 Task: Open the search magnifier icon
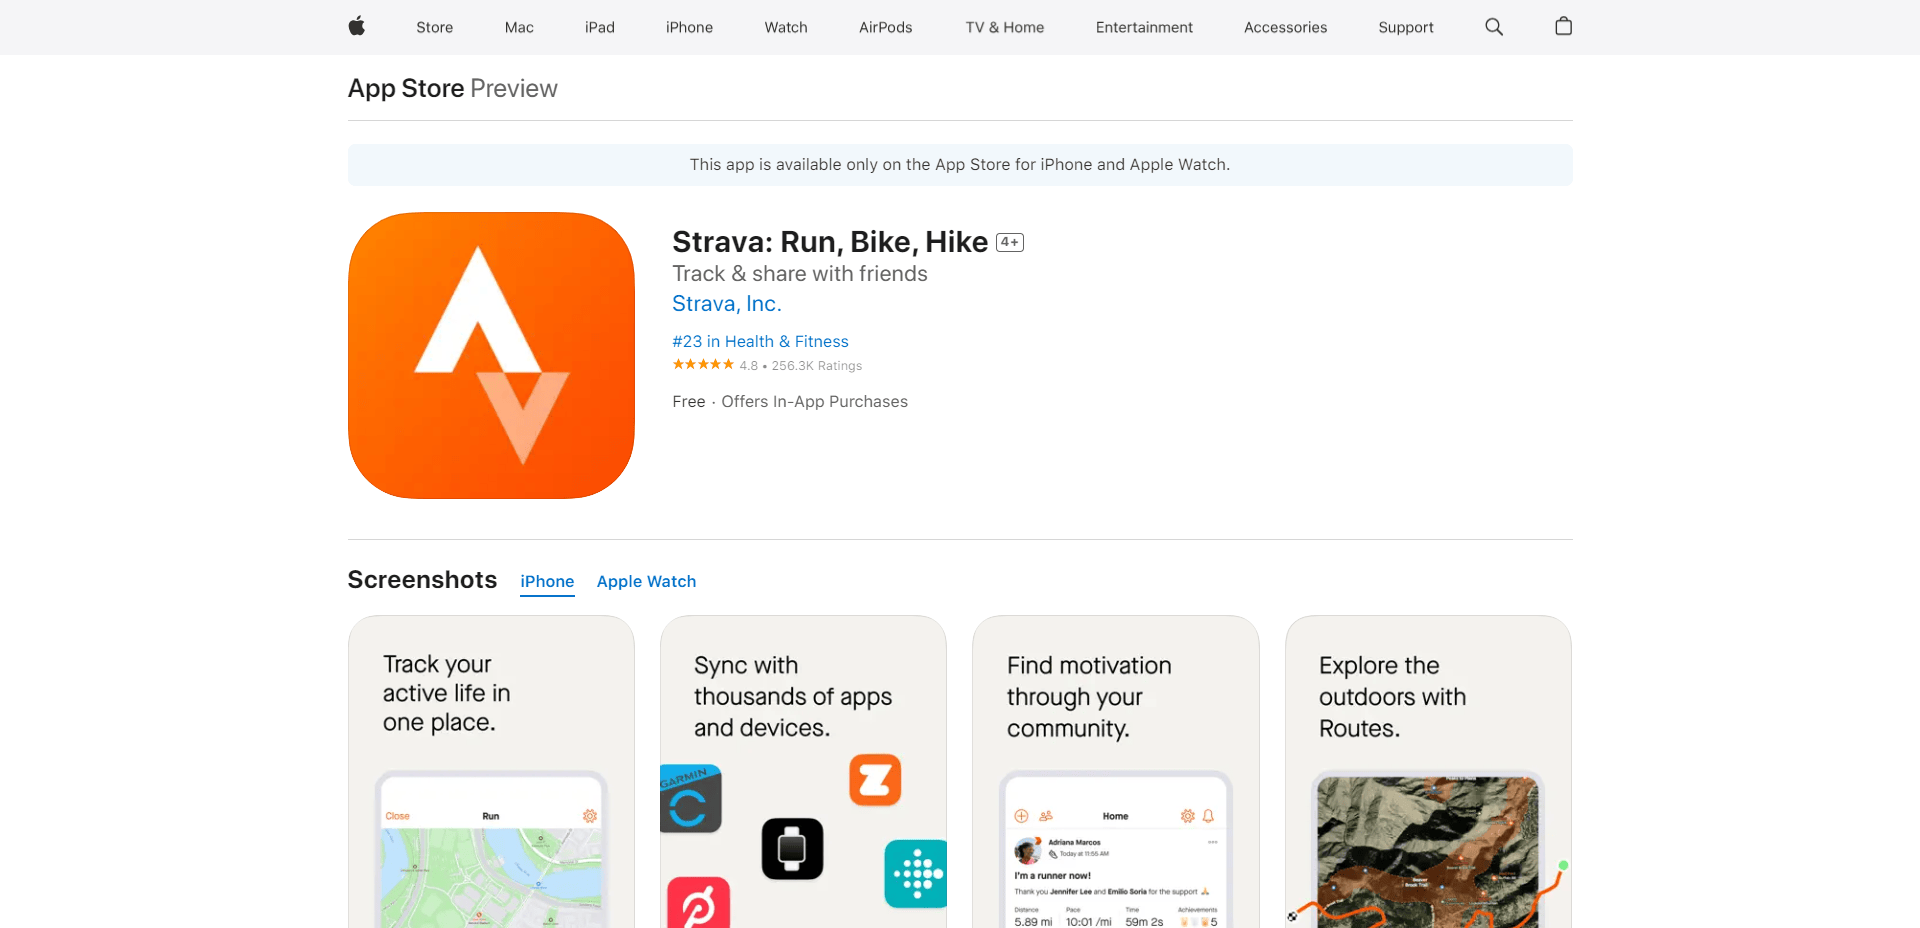1494,27
